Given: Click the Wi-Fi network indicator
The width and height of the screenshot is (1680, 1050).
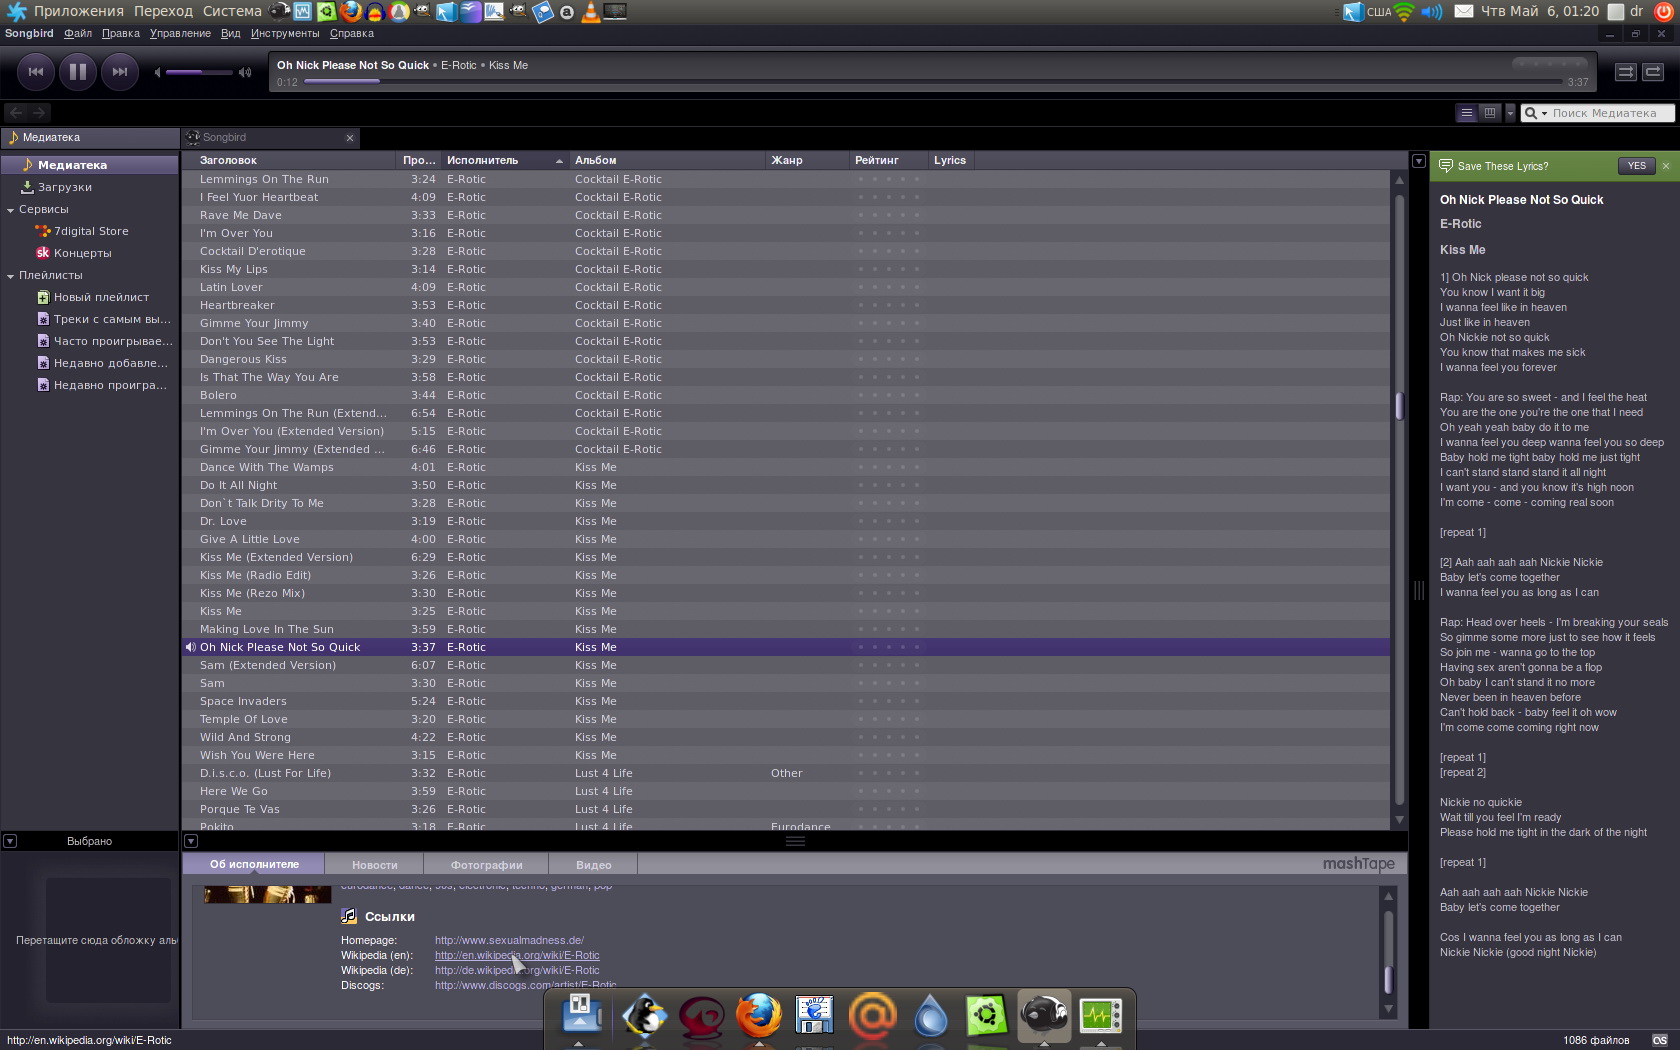Looking at the screenshot, I should 1403,12.
